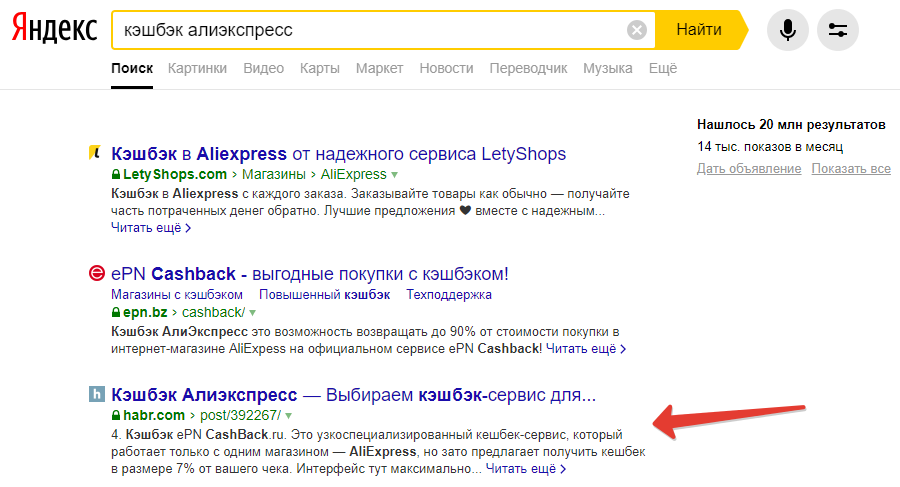The width and height of the screenshot is (900, 487).
Task: Open the Ещё menu in navigation
Action: (663, 68)
